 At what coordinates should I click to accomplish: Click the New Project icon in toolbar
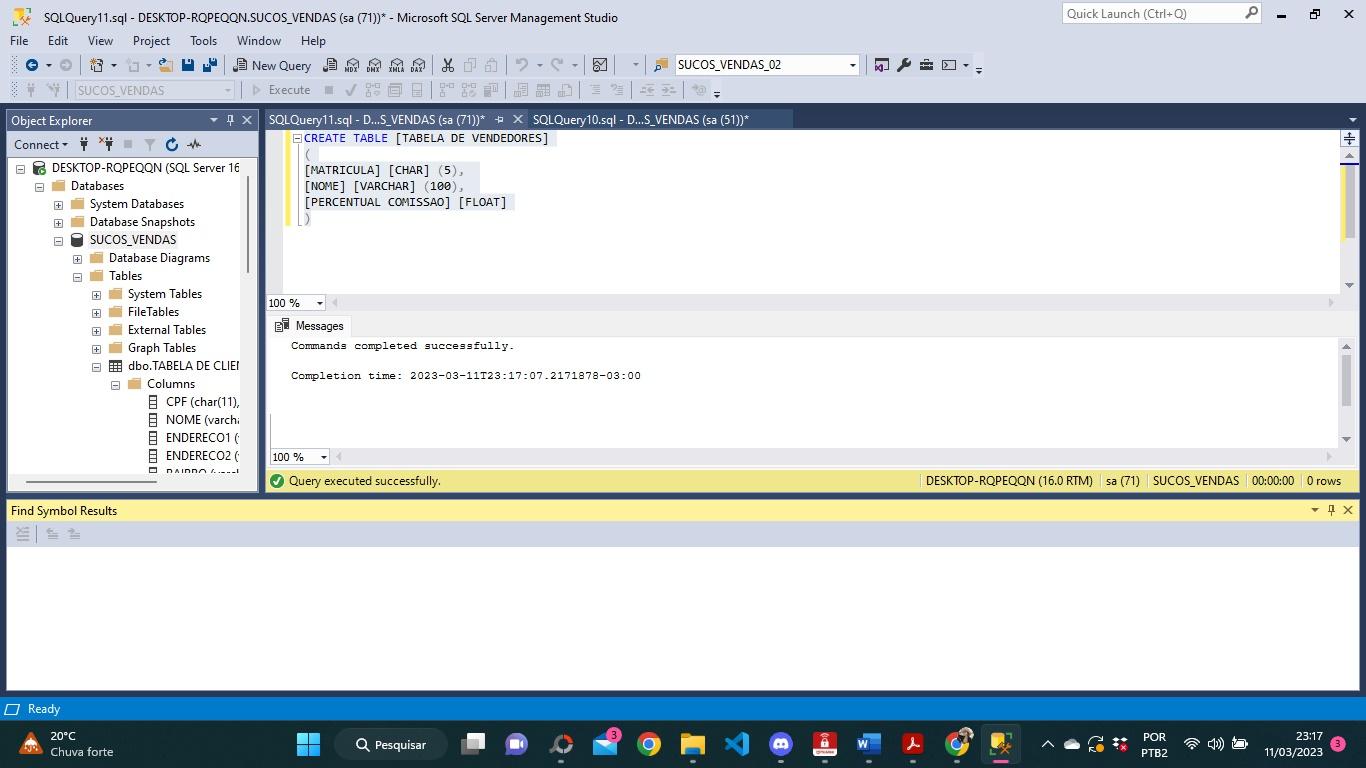97,65
